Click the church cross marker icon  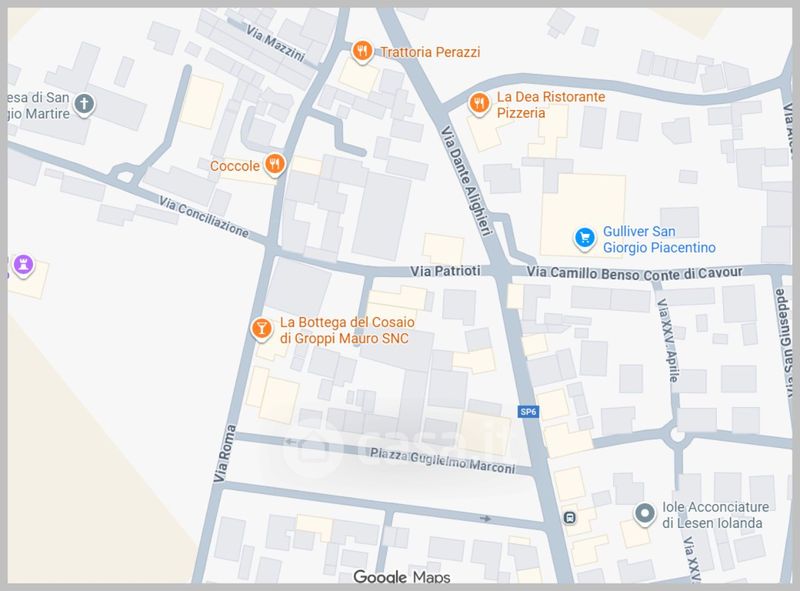(84, 104)
